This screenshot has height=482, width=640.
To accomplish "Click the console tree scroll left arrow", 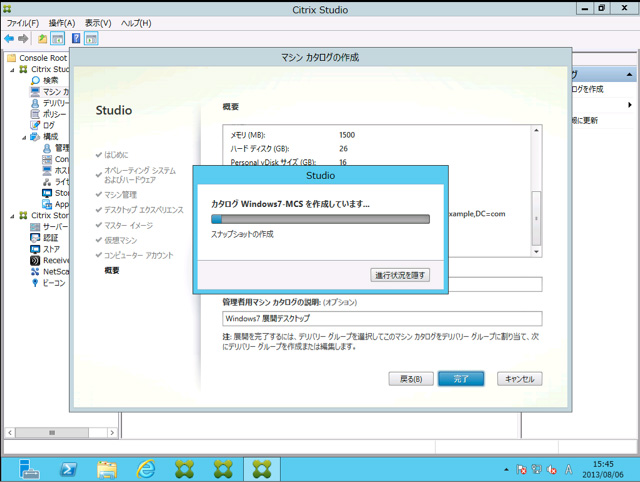I will (x=10, y=432).
